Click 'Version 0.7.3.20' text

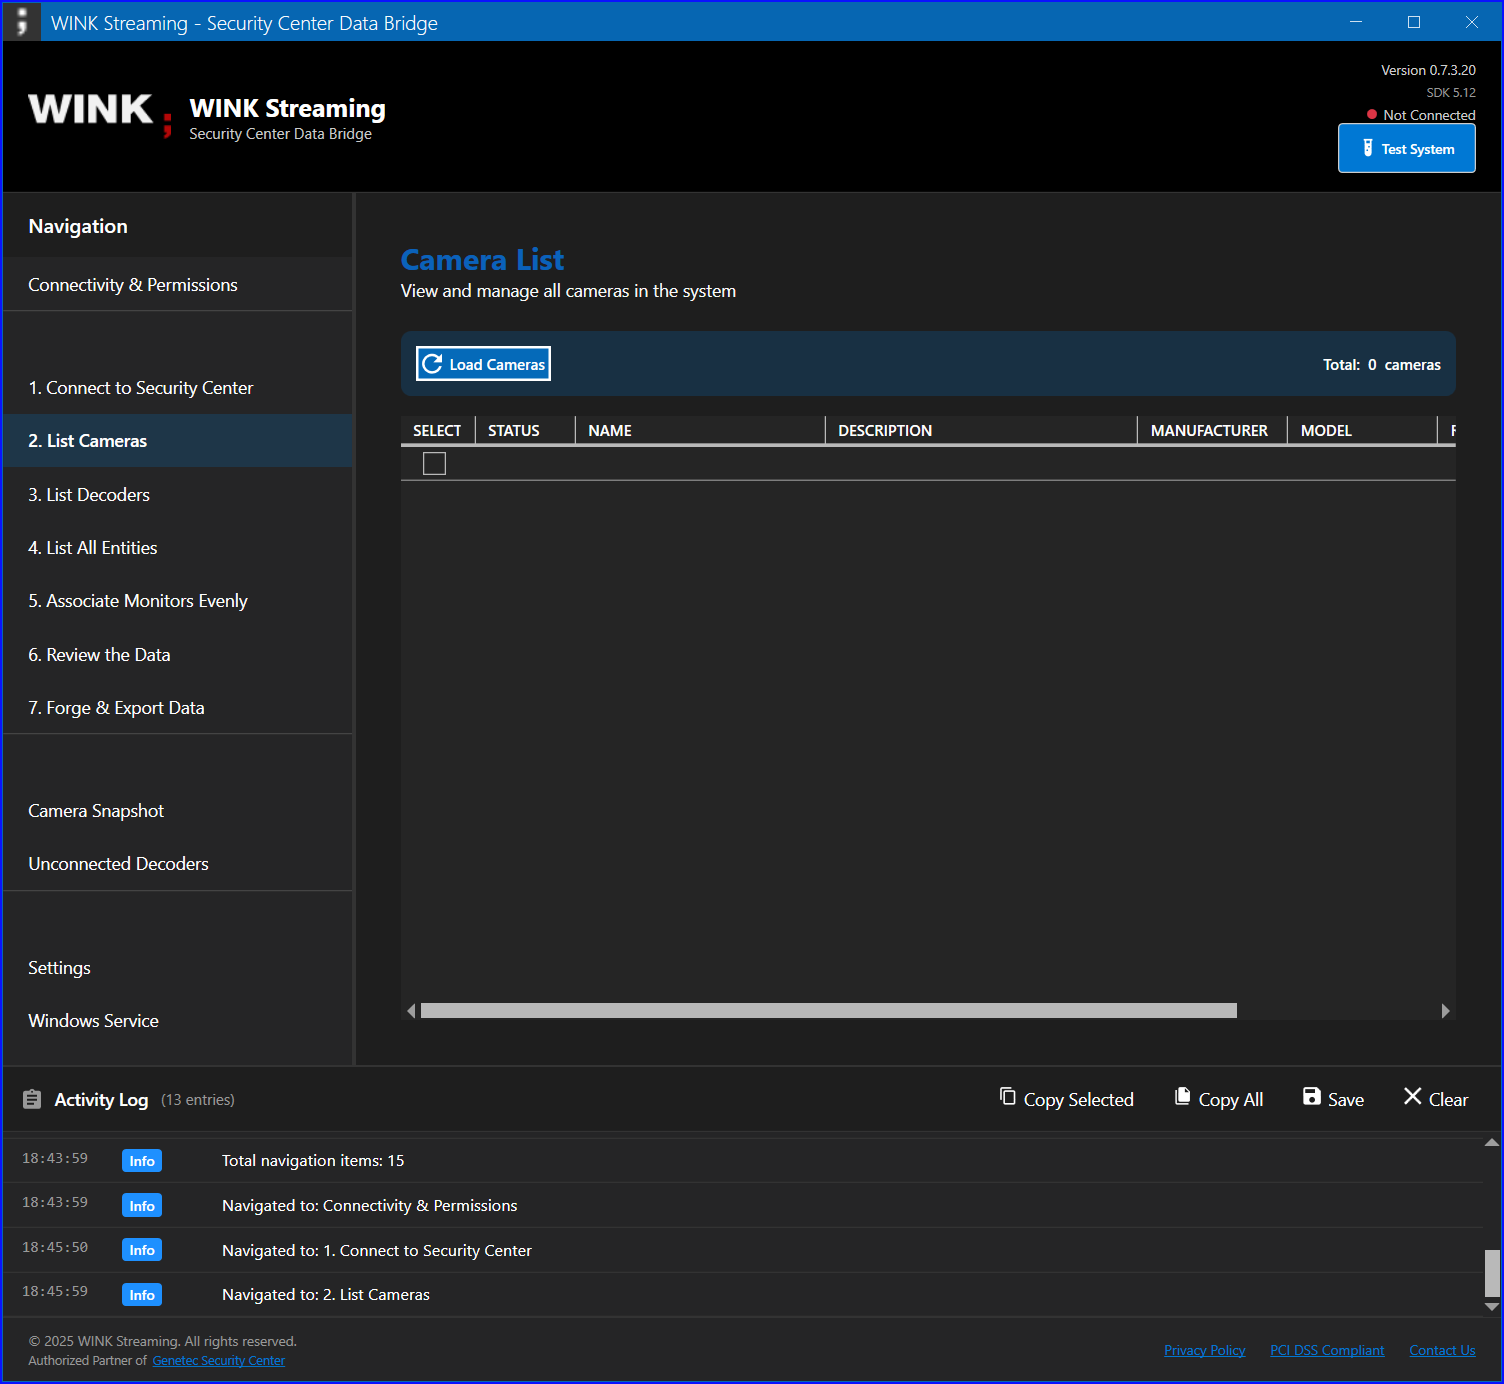click(x=1428, y=70)
